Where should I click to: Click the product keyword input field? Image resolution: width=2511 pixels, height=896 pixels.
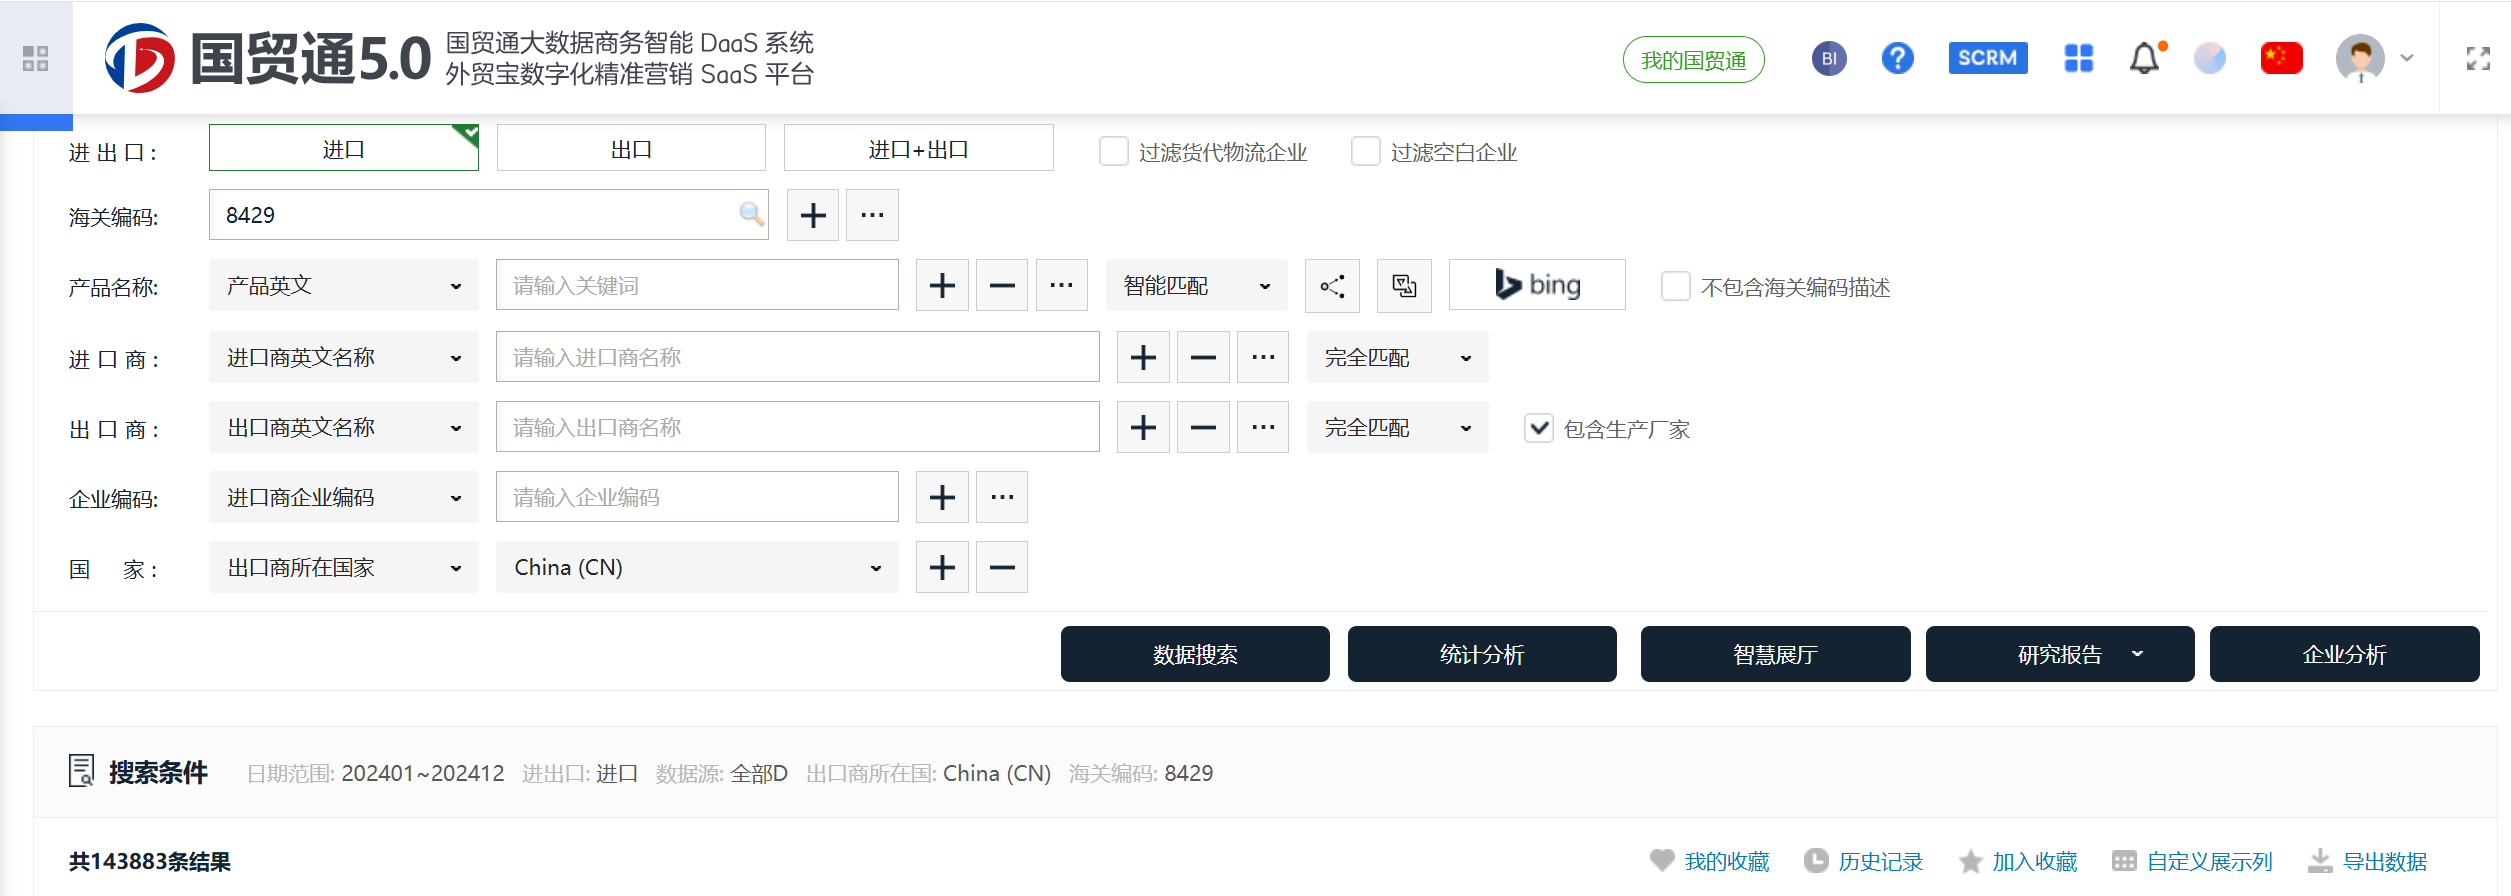(x=697, y=286)
